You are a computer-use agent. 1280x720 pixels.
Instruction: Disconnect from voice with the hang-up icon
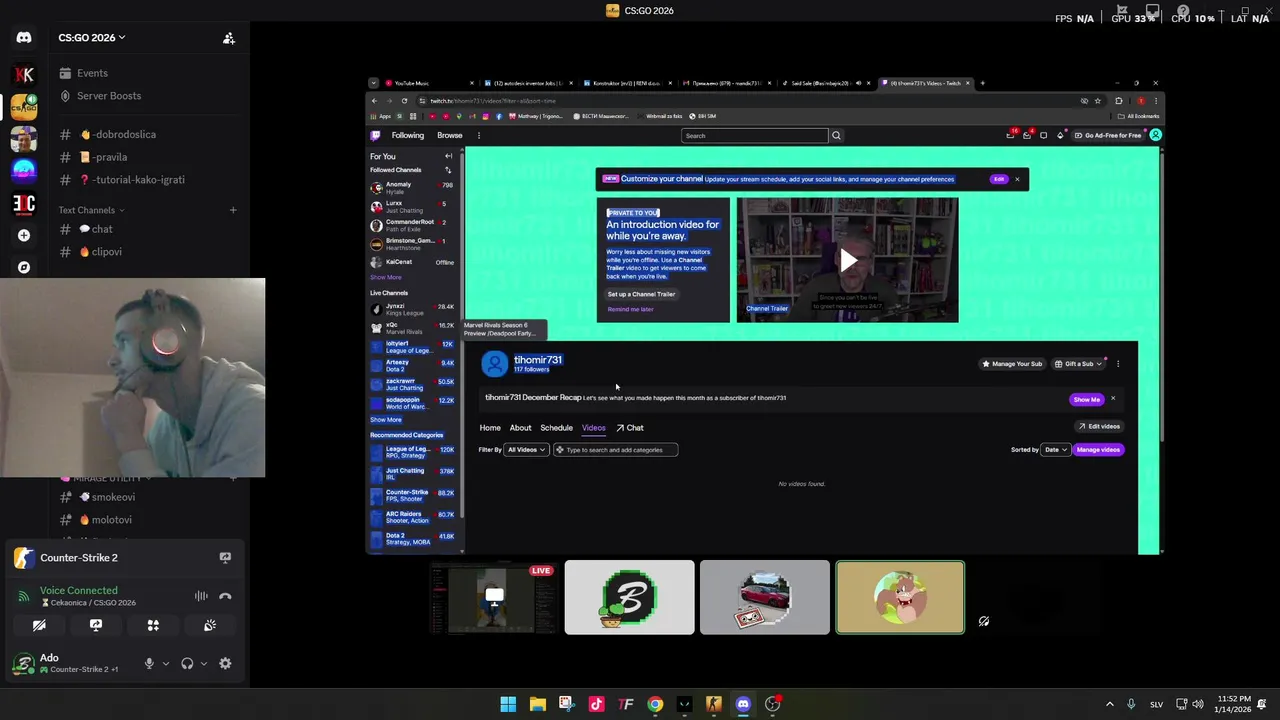pos(225,596)
